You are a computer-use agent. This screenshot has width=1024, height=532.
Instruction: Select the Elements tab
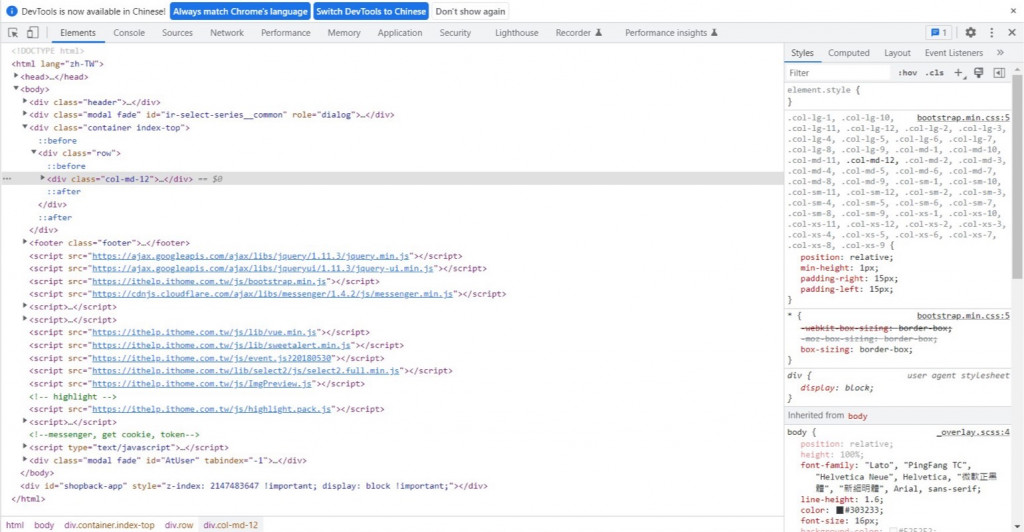point(78,33)
